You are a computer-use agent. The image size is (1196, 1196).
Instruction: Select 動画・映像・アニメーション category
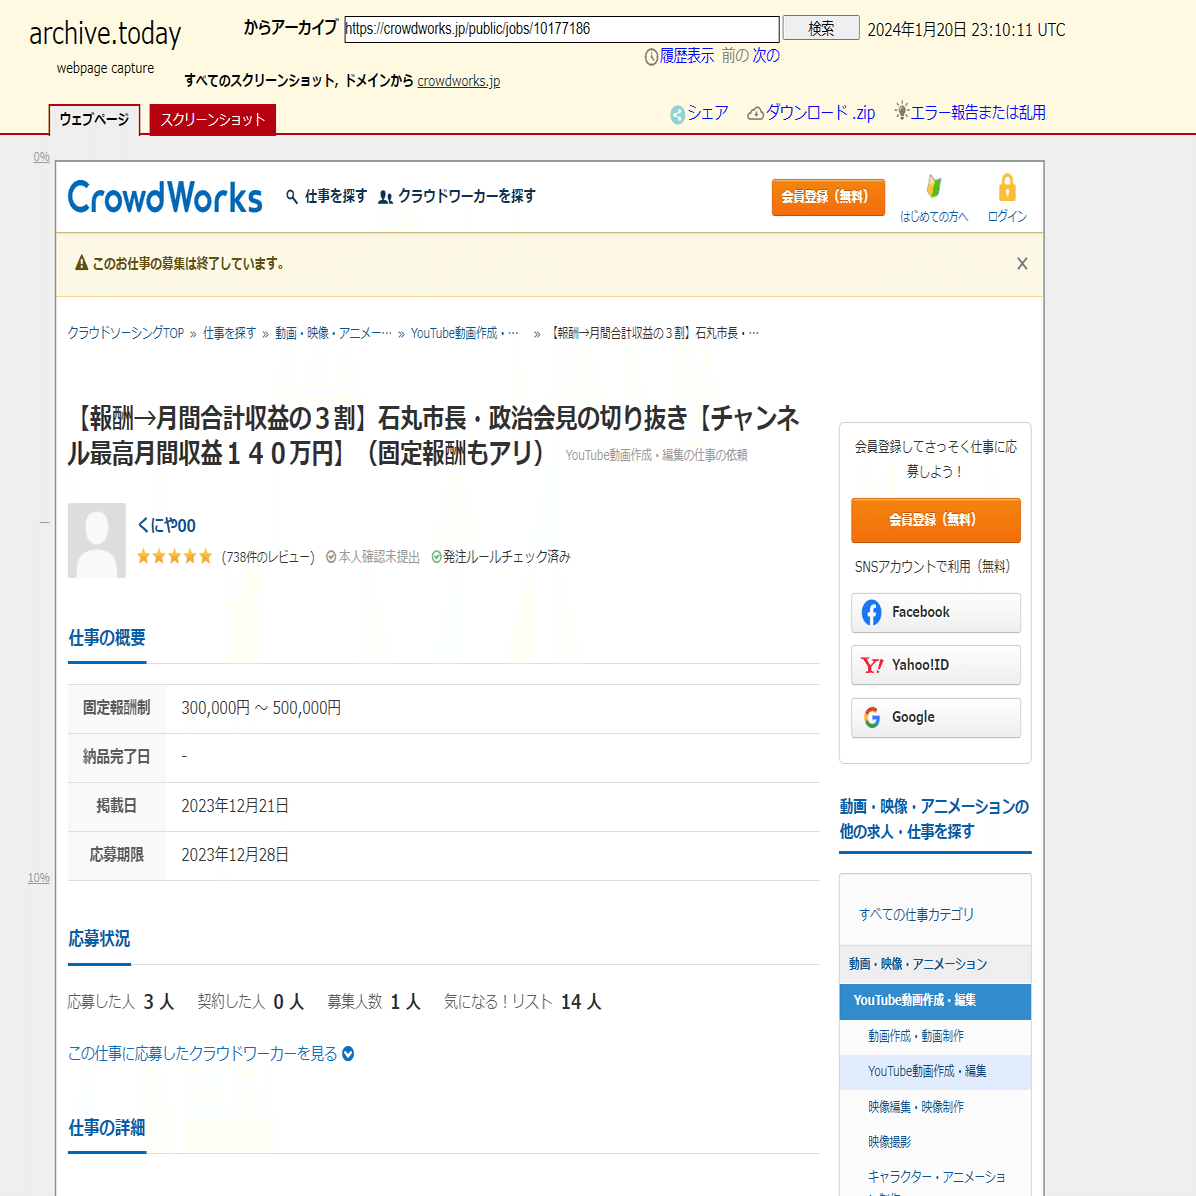(x=935, y=964)
